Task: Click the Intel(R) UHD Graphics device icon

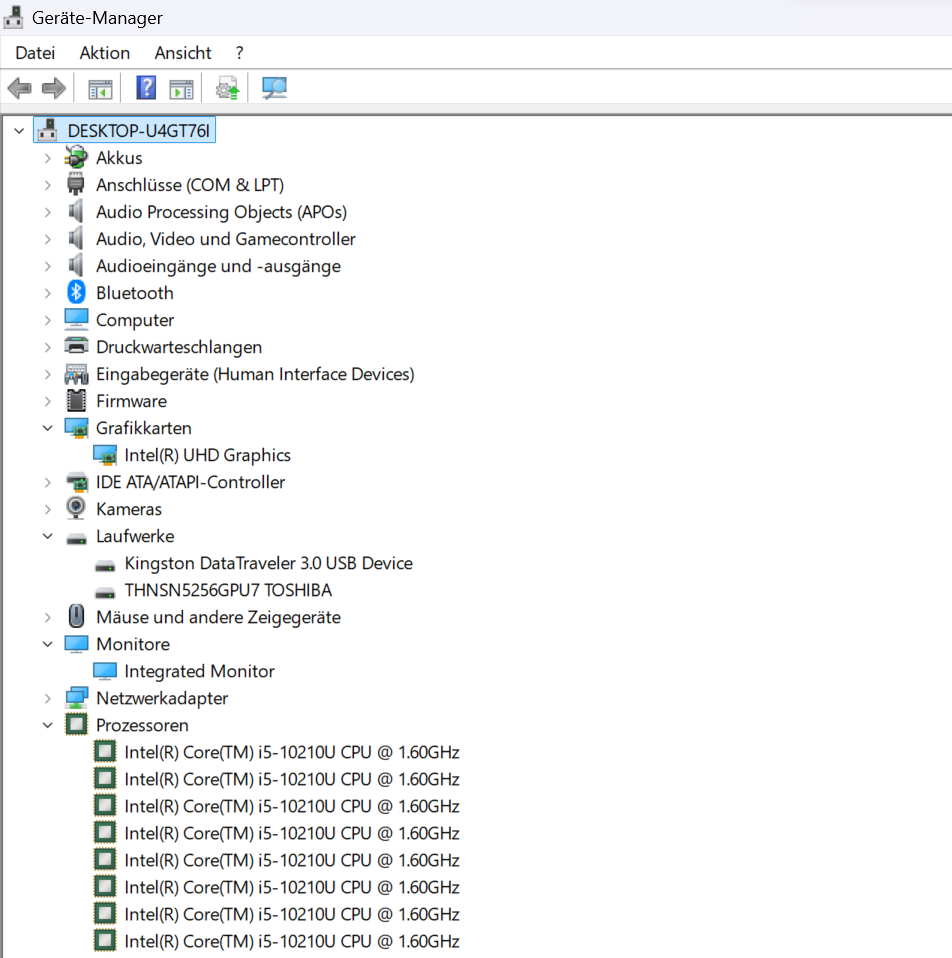Action: [104, 455]
